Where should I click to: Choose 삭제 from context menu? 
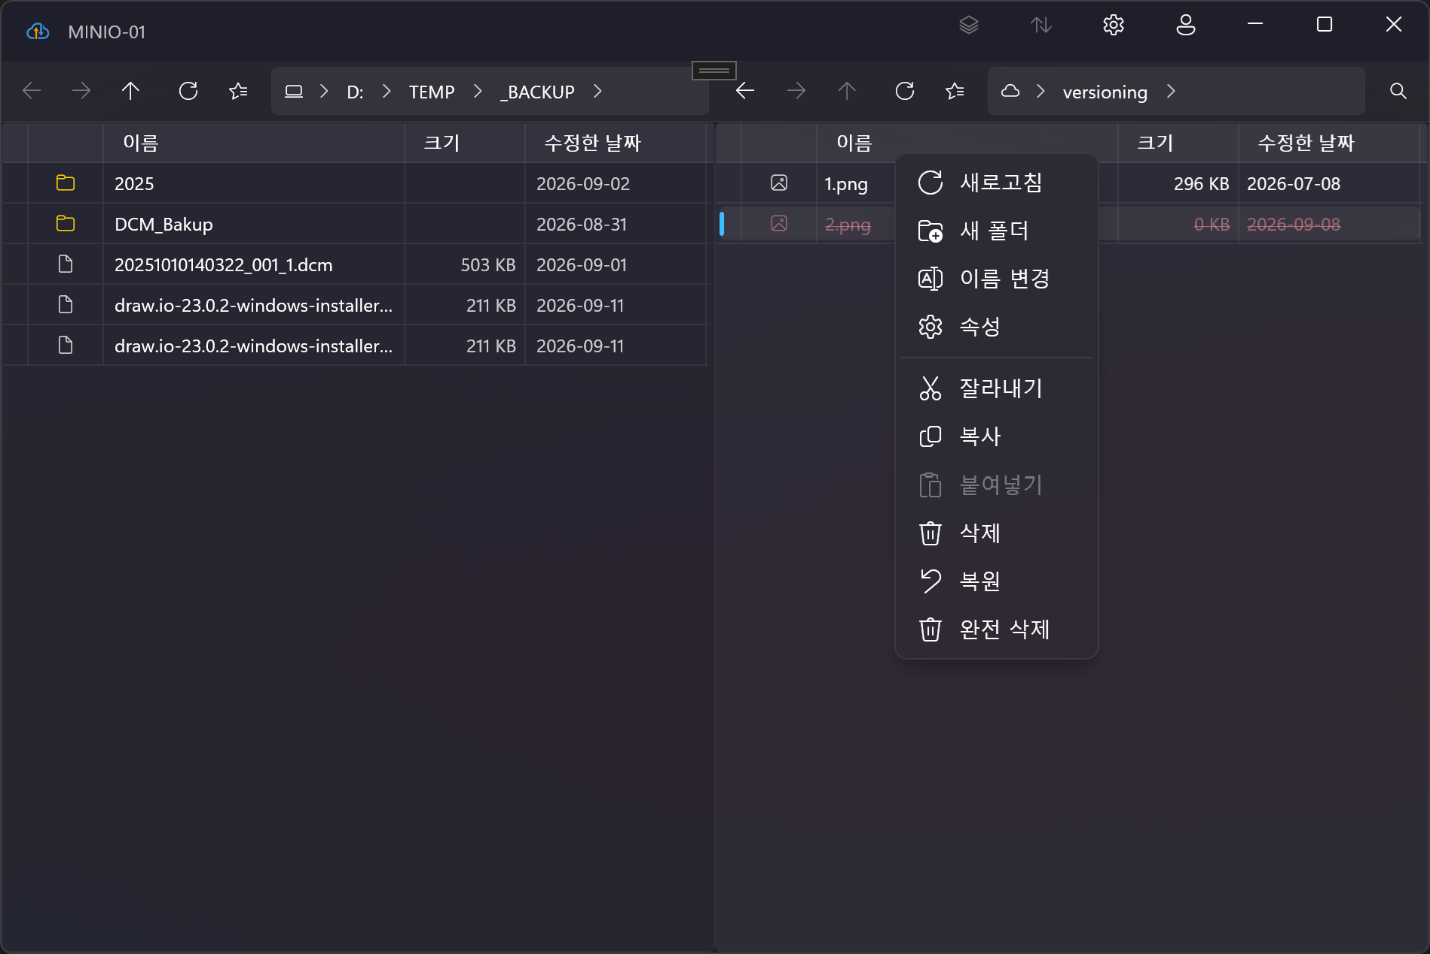(x=997, y=533)
